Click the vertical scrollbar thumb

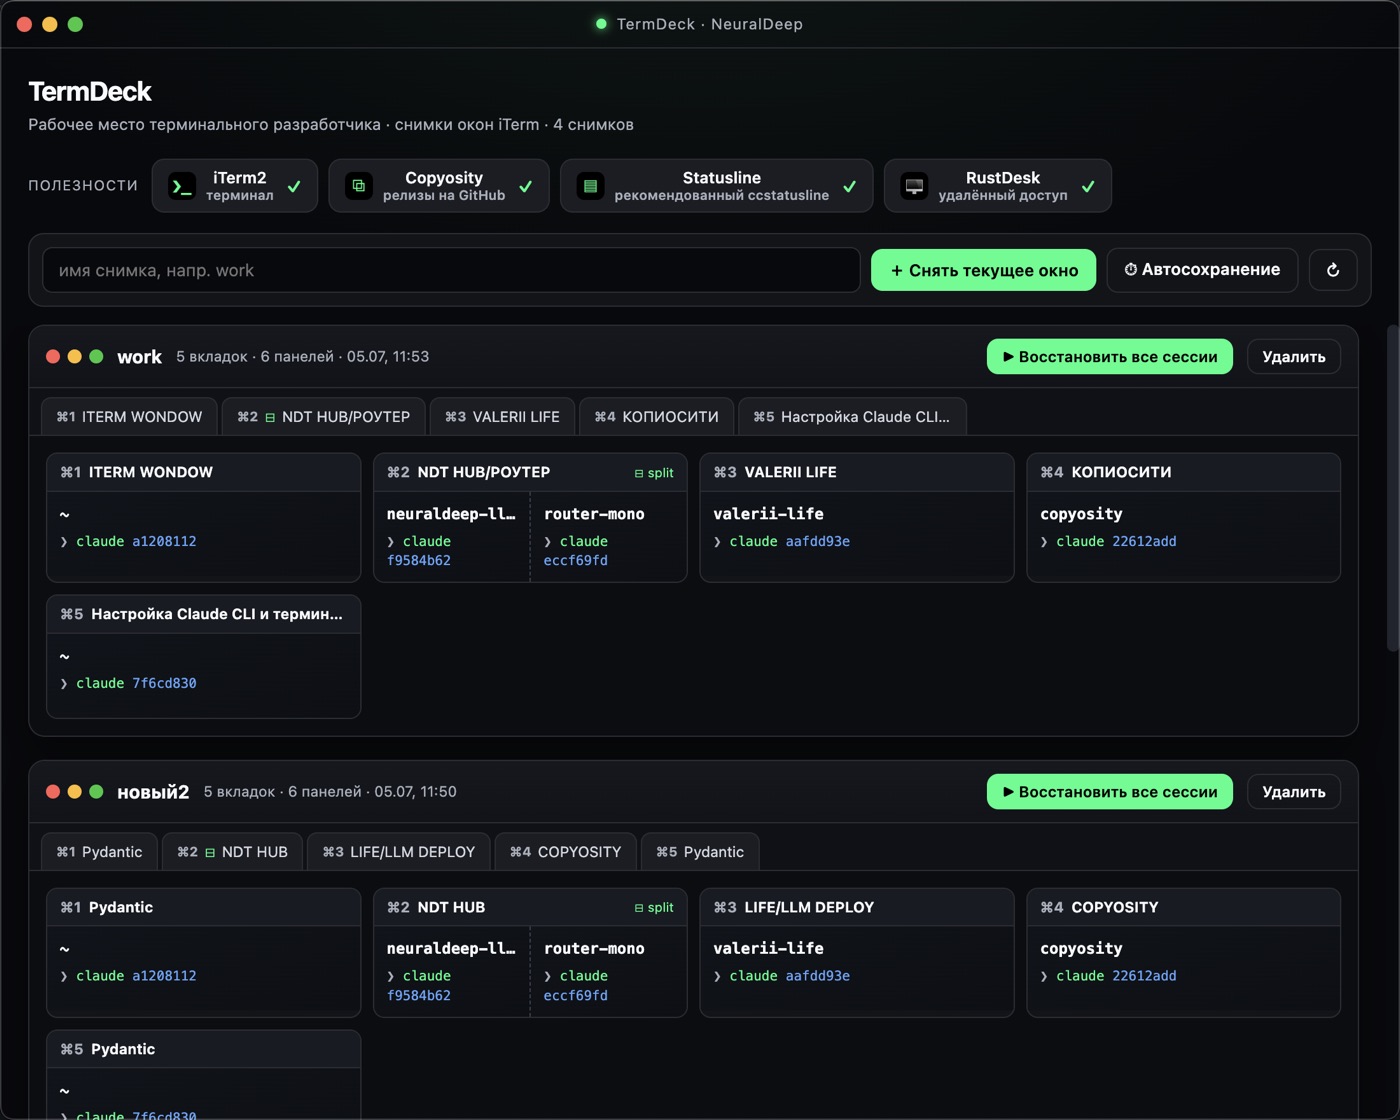click(1392, 488)
